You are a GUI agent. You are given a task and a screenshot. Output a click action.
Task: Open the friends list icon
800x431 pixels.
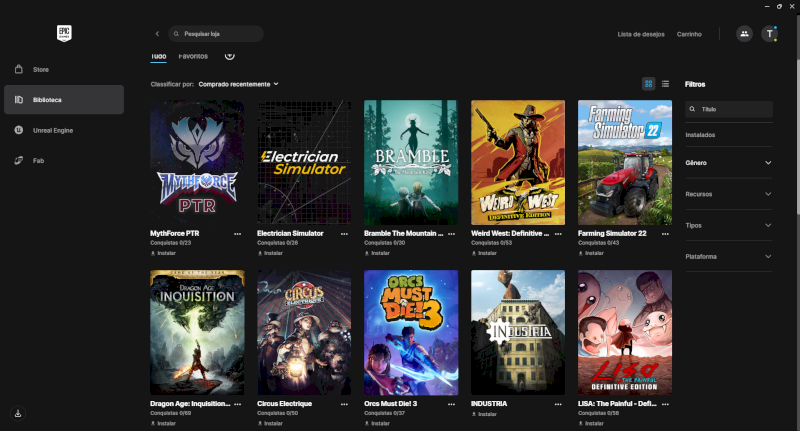(743, 34)
